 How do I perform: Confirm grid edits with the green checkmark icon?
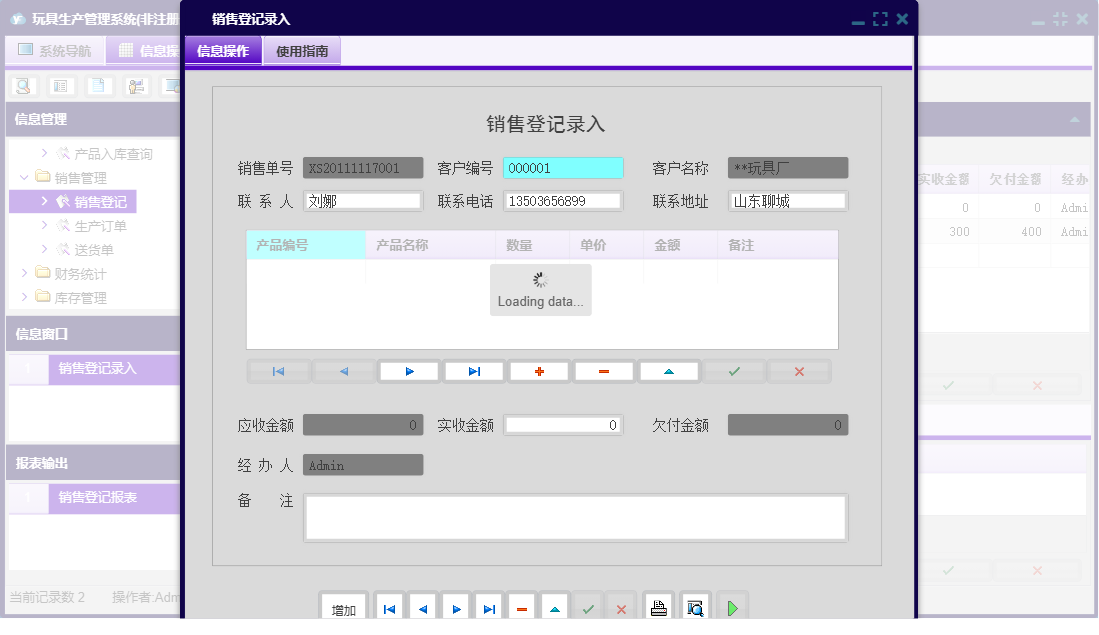pos(734,370)
